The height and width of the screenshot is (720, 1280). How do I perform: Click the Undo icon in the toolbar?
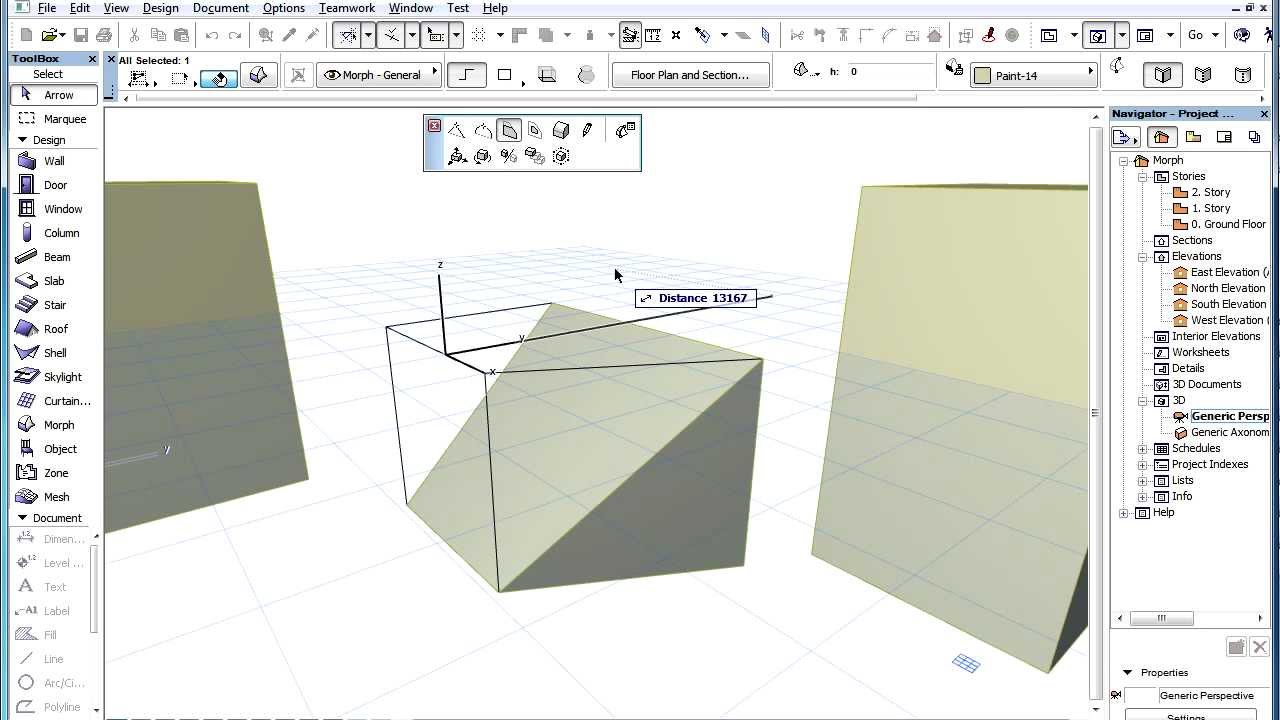pyautogui.click(x=212, y=35)
